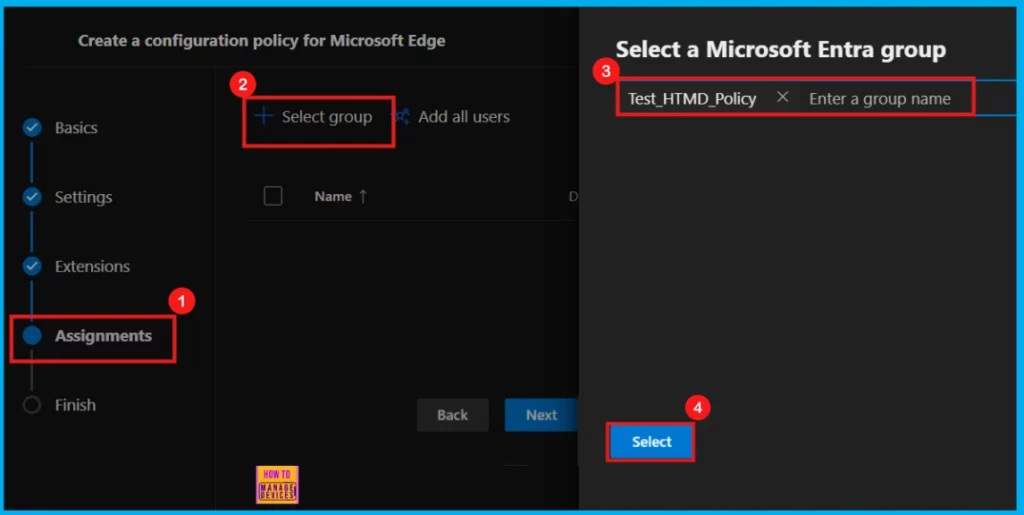
Task: Toggle the select-all checkbox in table header
Action: tap(273, 196)
